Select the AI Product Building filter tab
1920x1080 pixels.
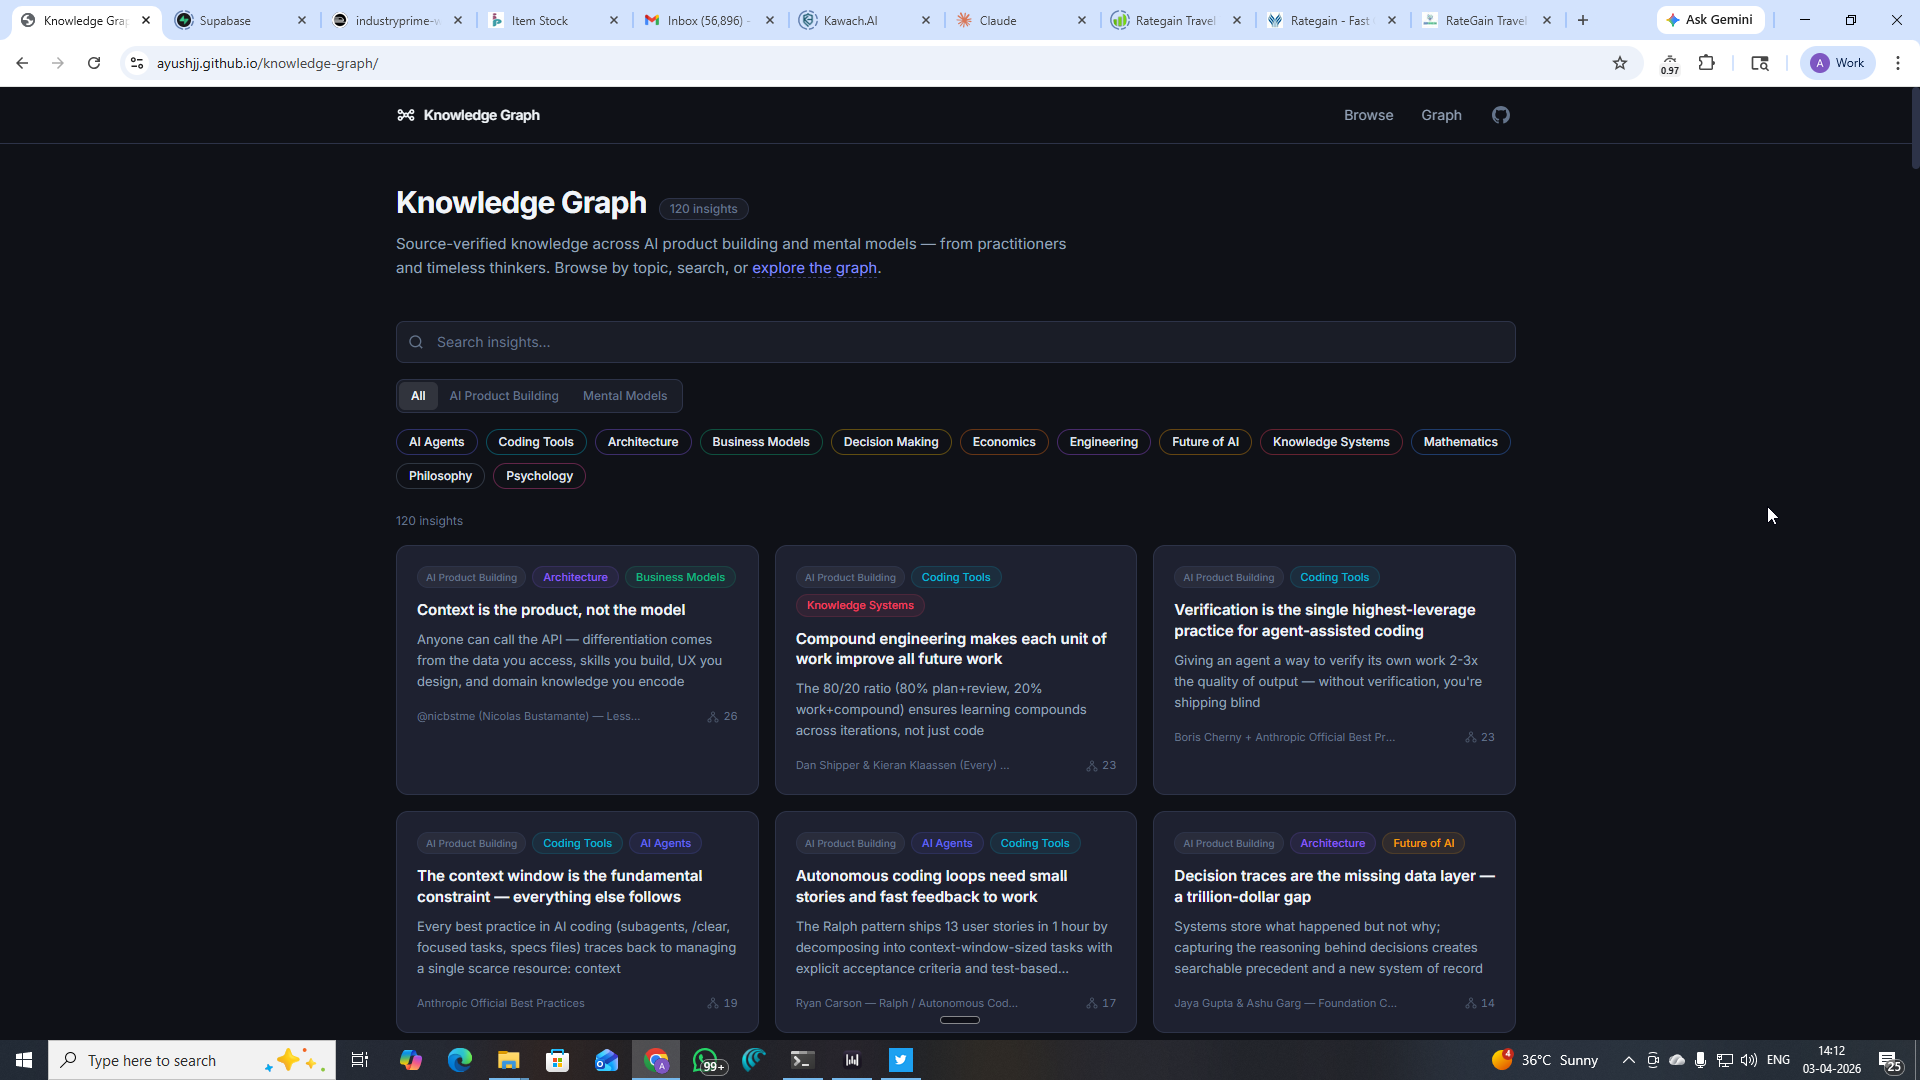504,395
